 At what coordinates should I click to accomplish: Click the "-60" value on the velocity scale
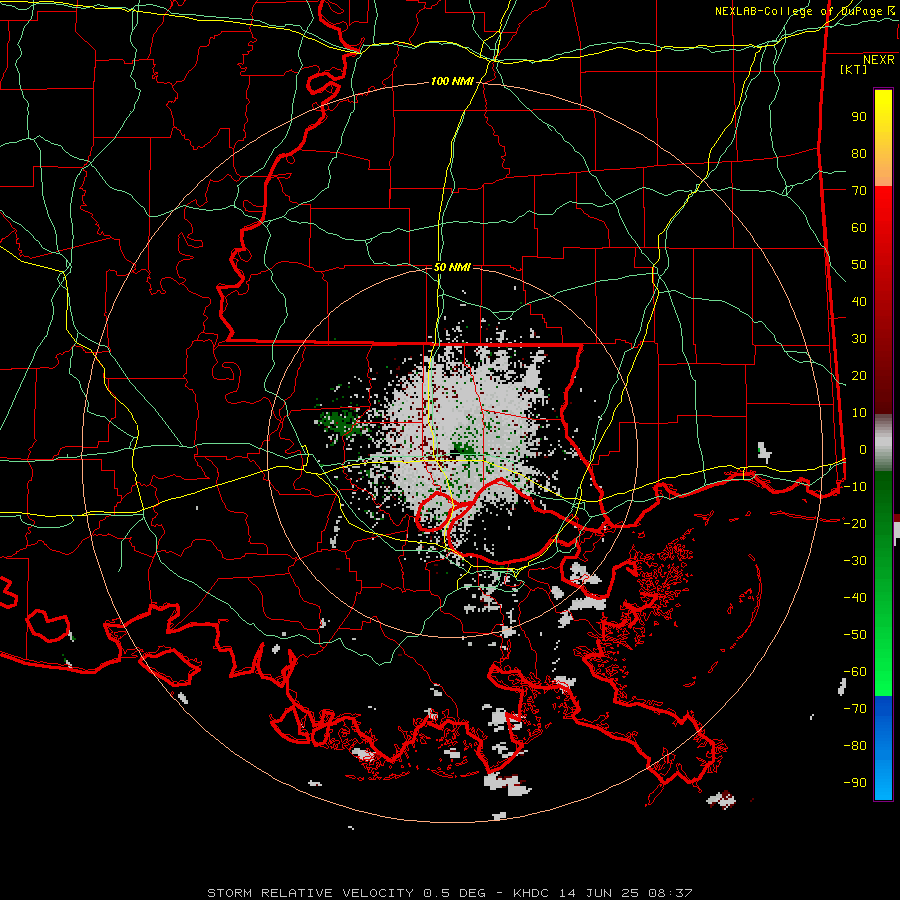point(855,672)
